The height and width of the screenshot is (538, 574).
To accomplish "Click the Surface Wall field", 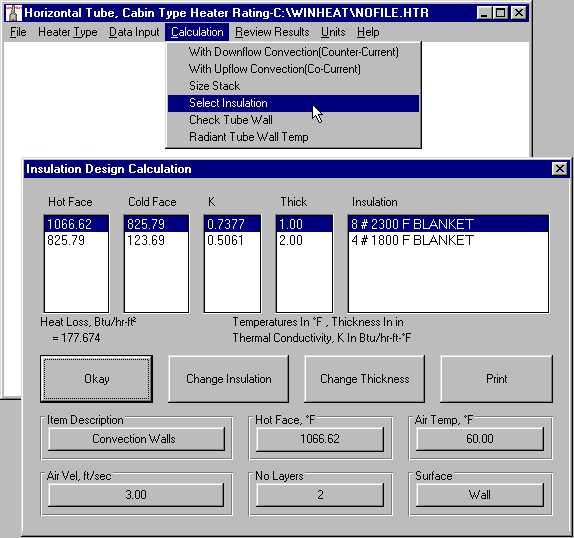I will click(480, 495).
